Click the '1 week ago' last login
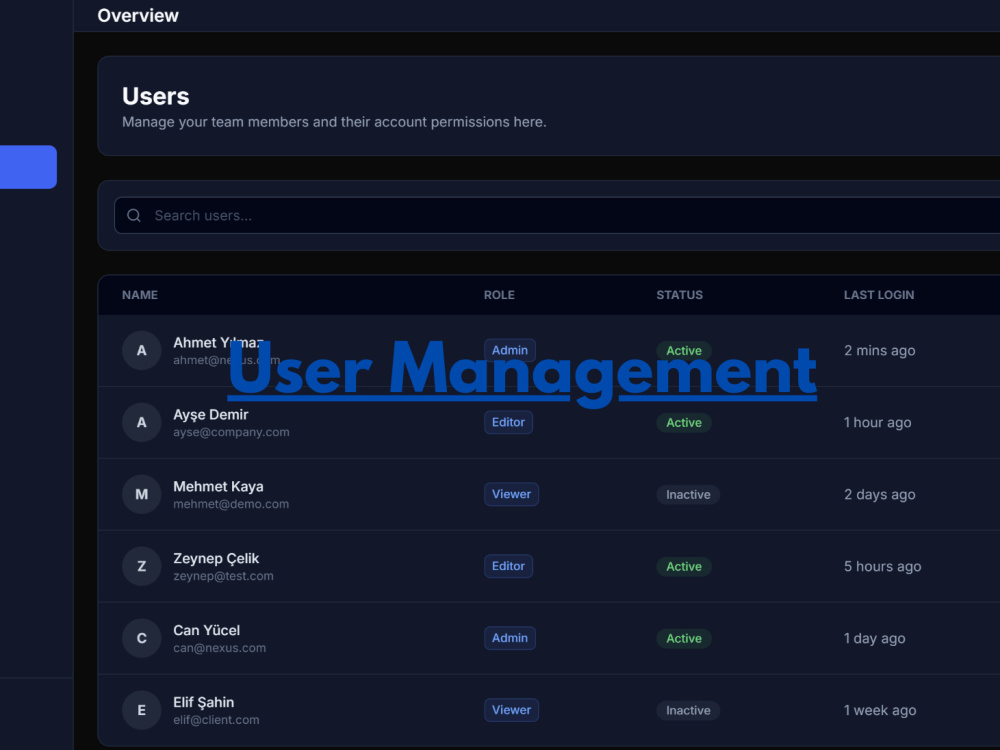1000x750 pixels. coord(880,711)
